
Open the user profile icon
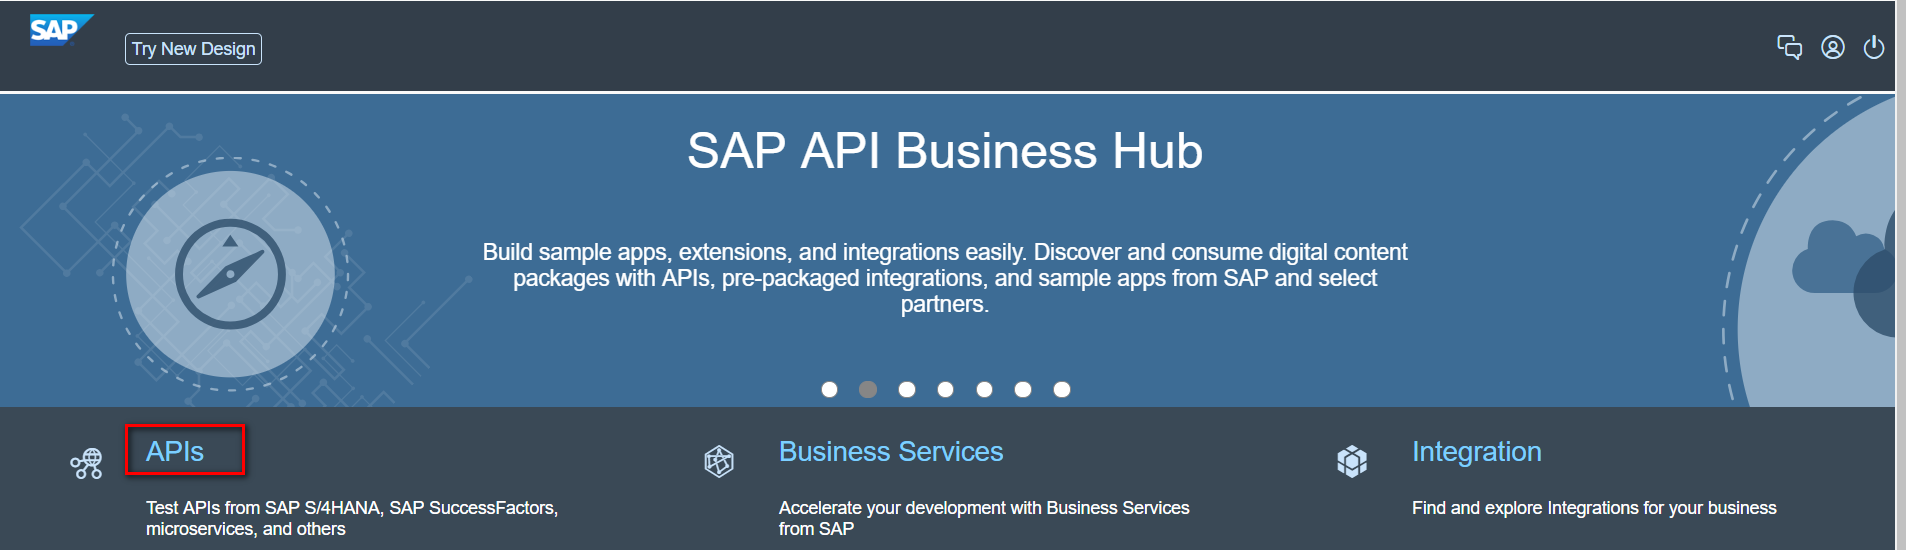click(x=1833, y=47)
